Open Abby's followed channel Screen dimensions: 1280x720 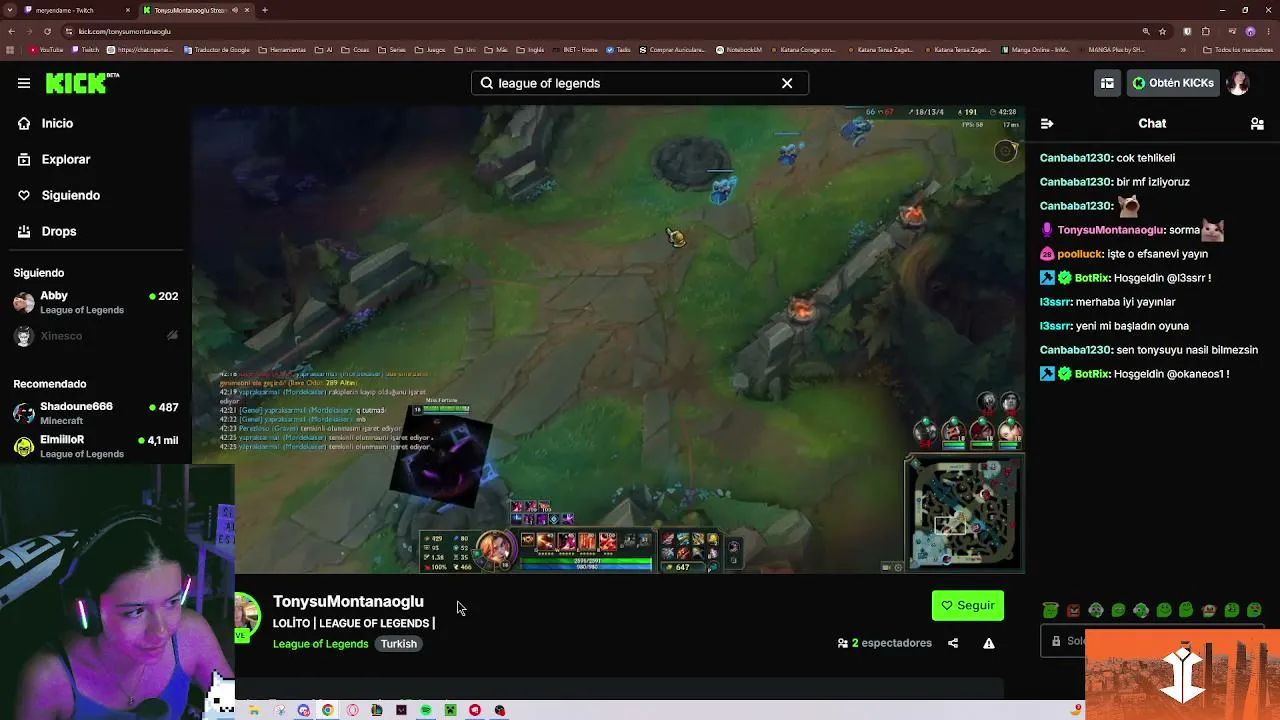tap(96, 302)
